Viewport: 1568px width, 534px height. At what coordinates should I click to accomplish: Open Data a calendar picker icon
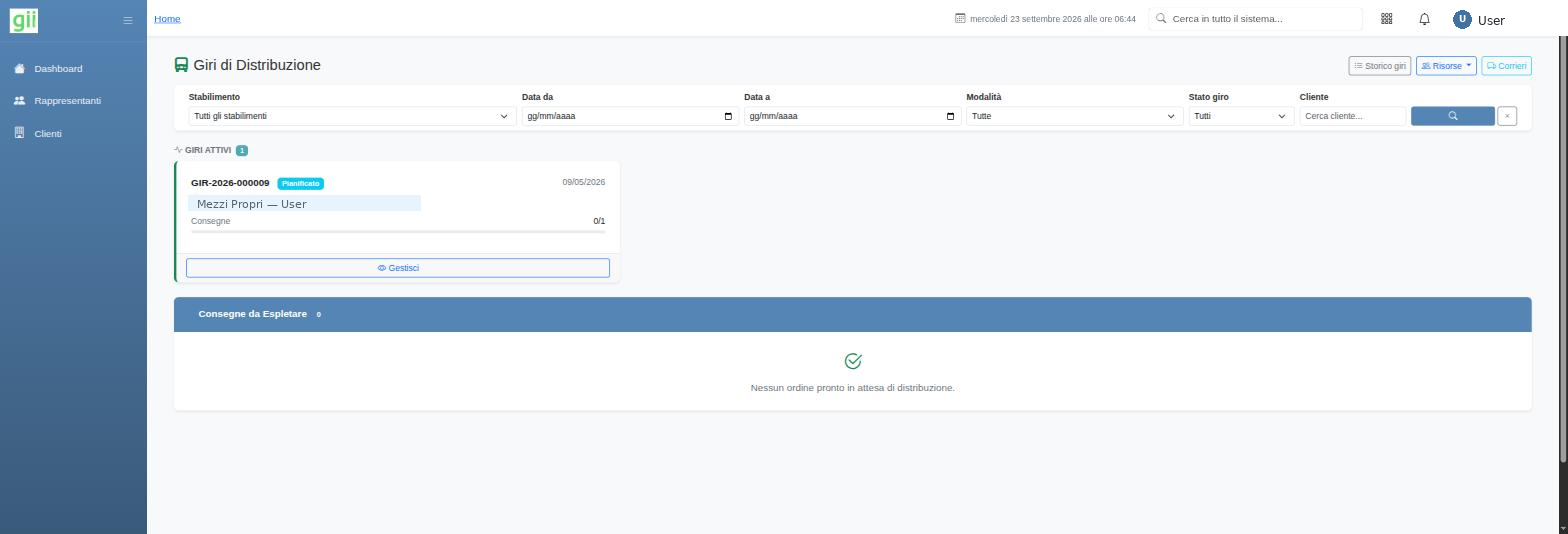tap(950, 116)
